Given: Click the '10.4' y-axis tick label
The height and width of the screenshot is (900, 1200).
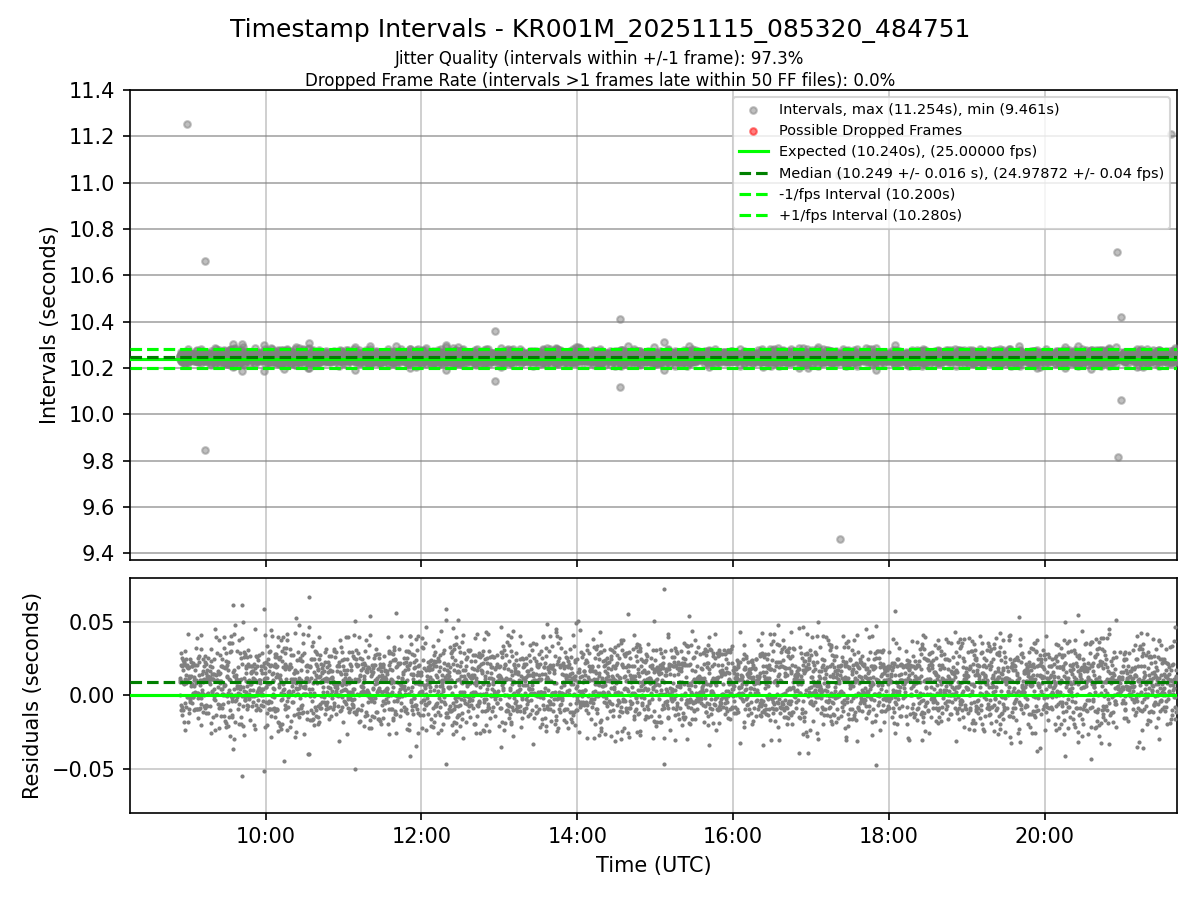Looking at the screenshot, I should 94,322.
